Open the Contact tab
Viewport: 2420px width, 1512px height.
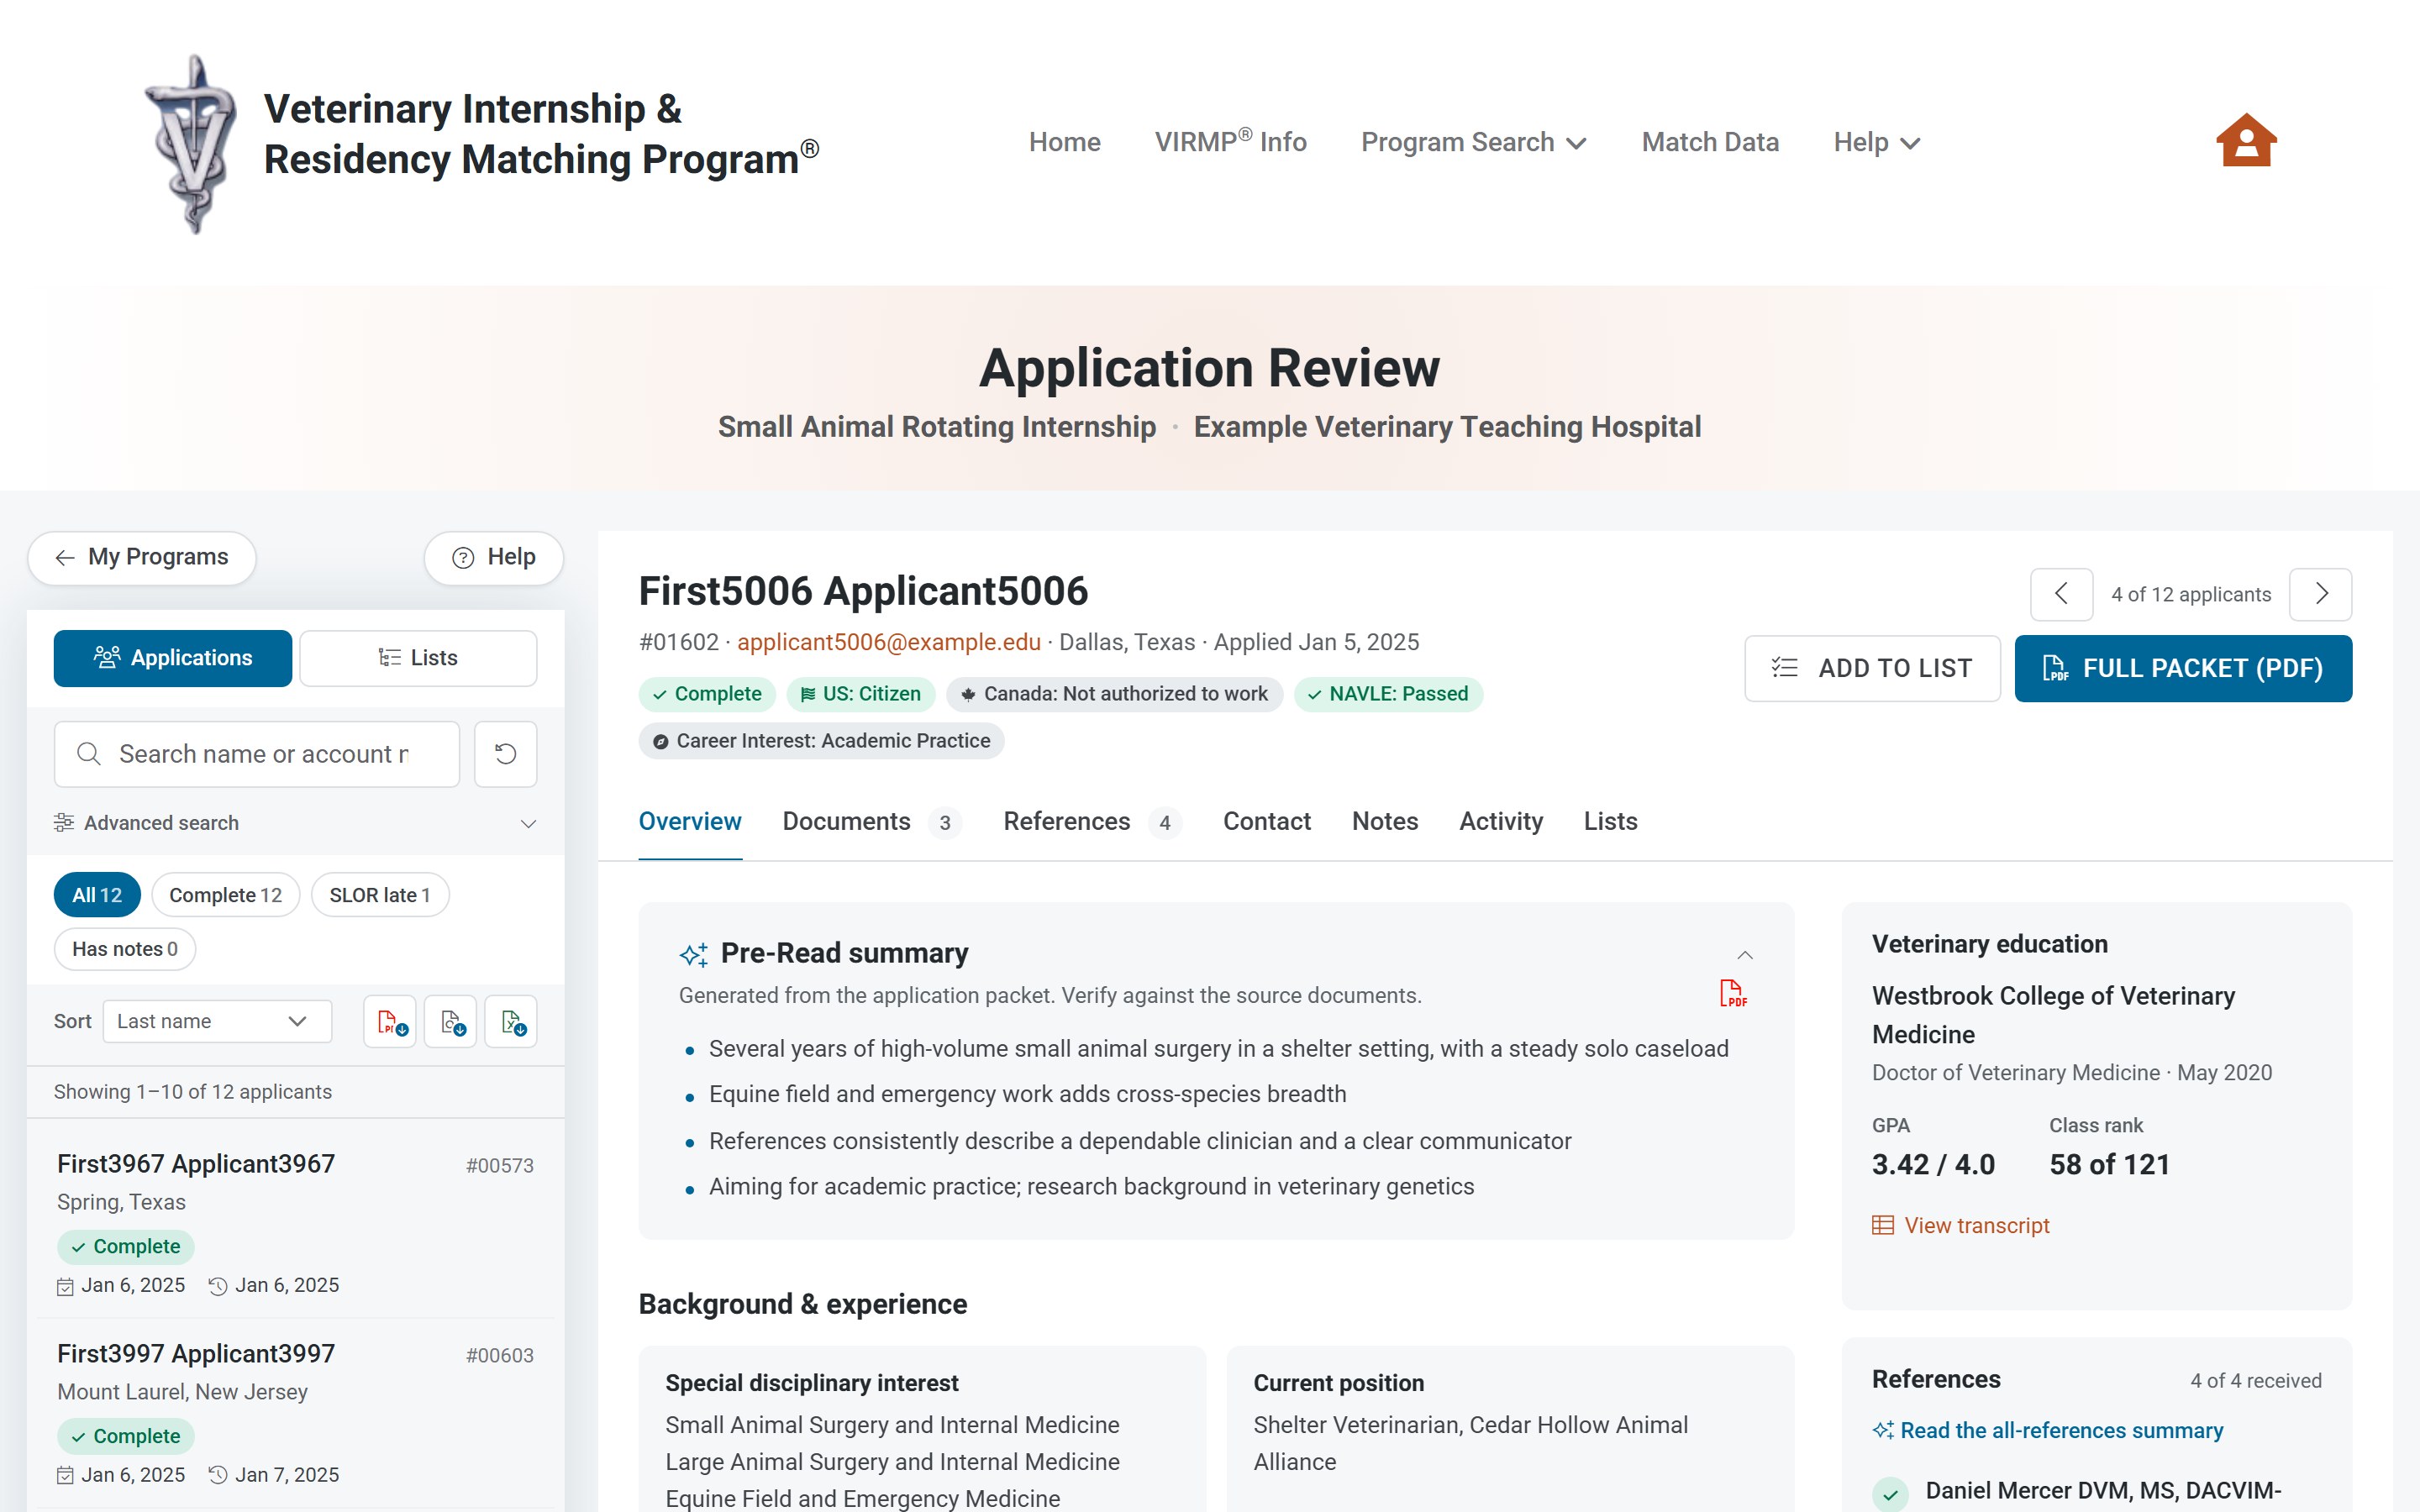pyautogui.click(x=1266, y=822)
